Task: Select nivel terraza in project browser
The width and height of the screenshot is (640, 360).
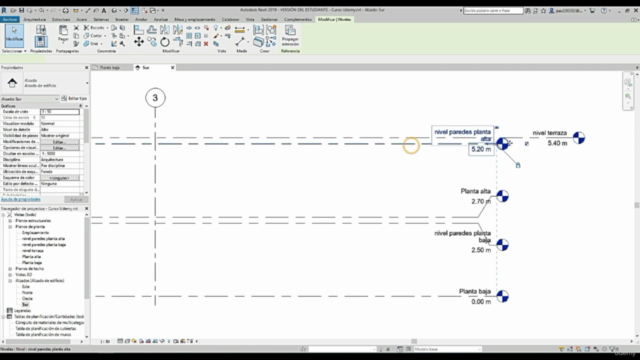Action: click(x=33, y=251)
